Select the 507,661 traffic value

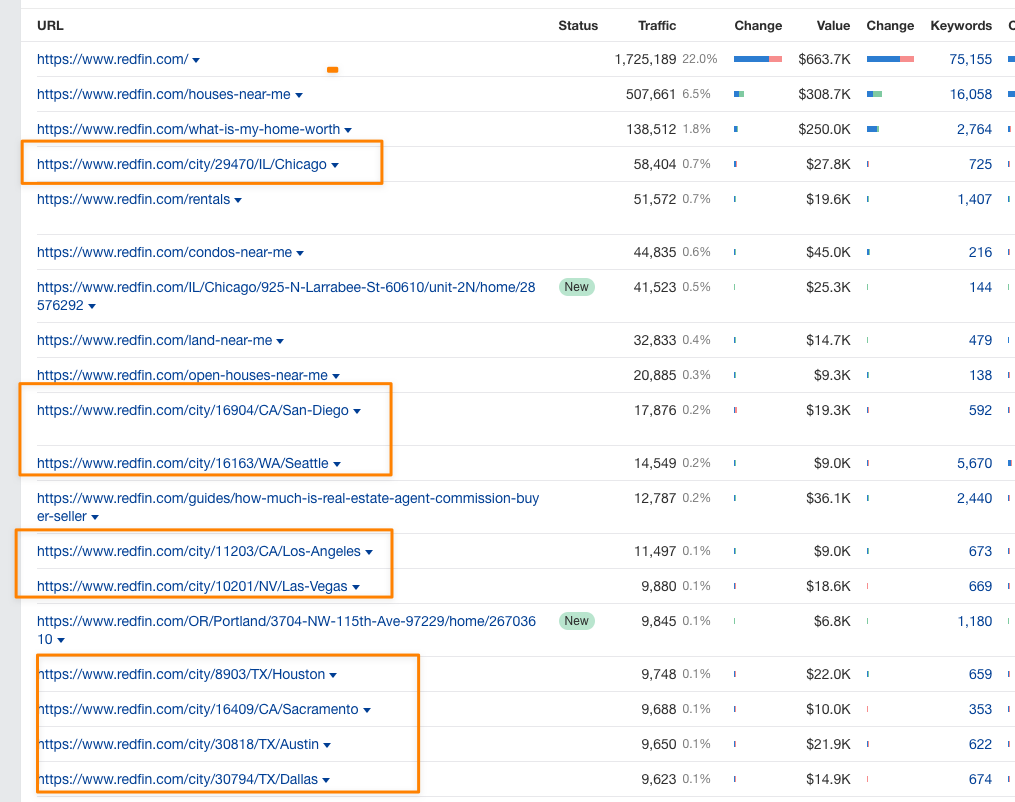pyautogui.click(x=651, y=94)
